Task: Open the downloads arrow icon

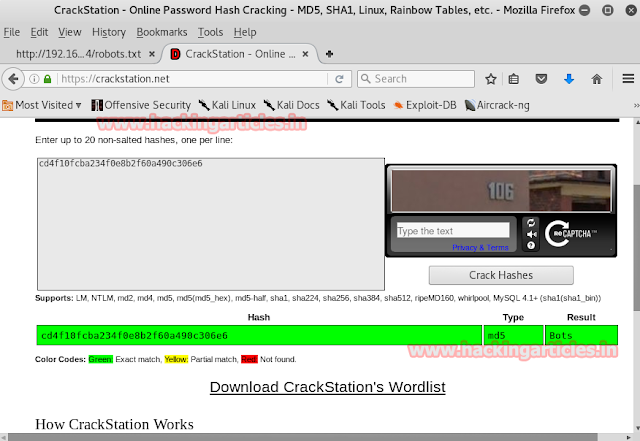Action: 569,79
